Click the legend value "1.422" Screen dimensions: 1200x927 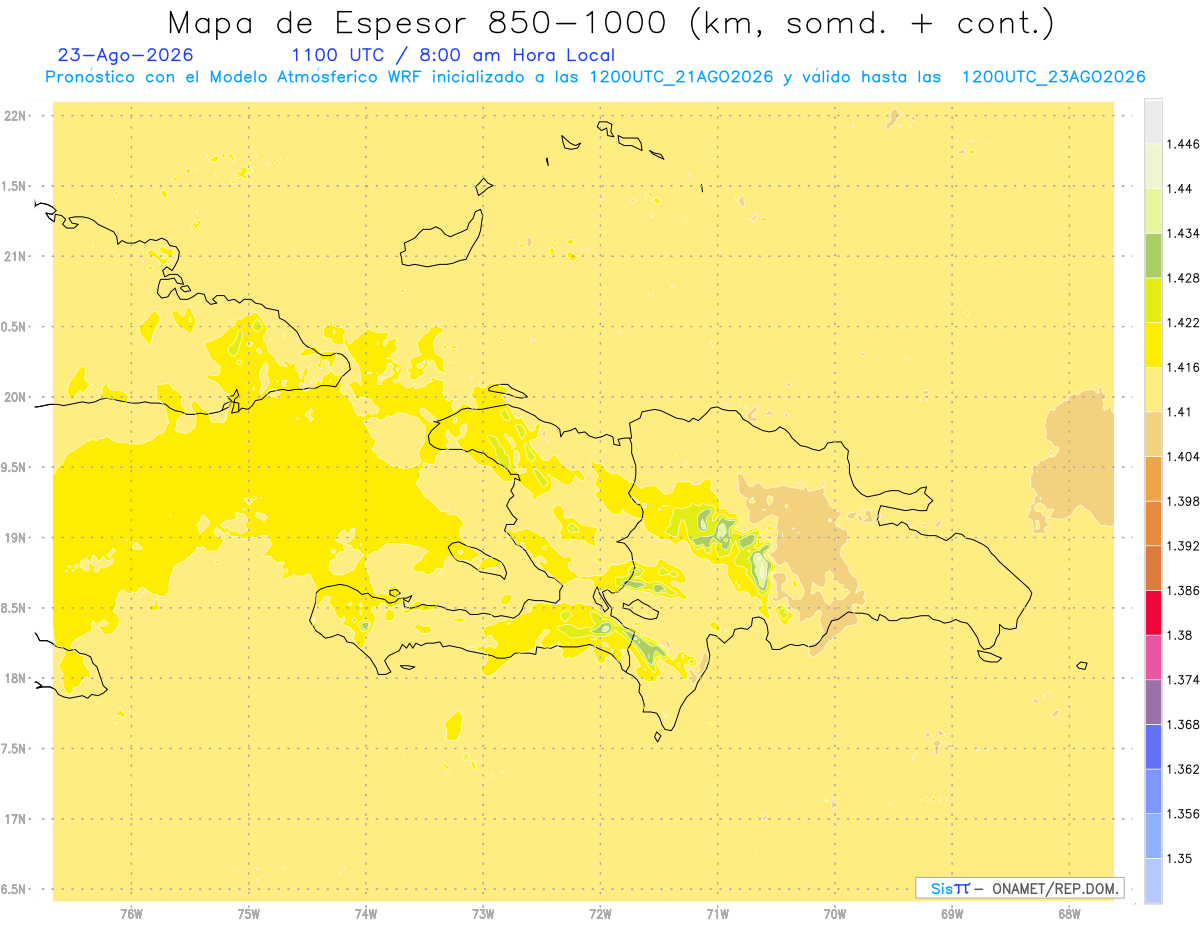(1183, 322)
